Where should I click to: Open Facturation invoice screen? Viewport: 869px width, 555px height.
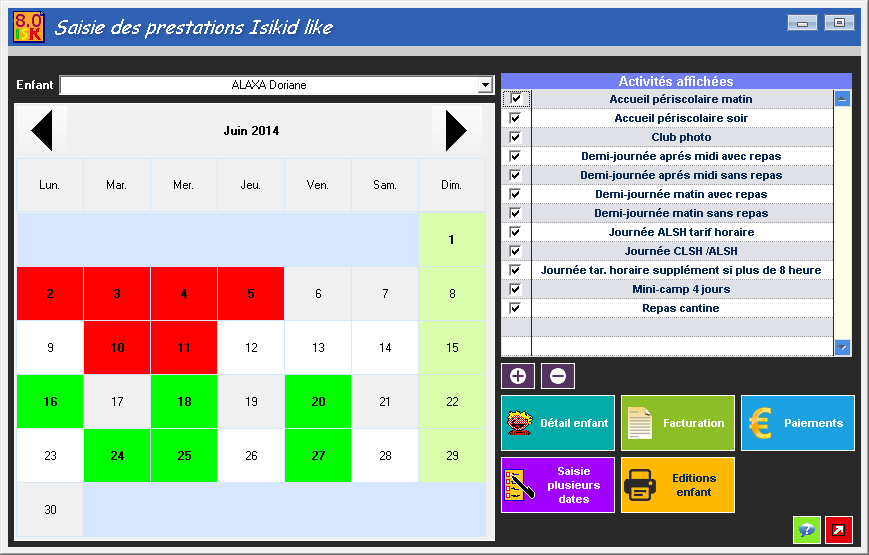(x=678, y=423)
